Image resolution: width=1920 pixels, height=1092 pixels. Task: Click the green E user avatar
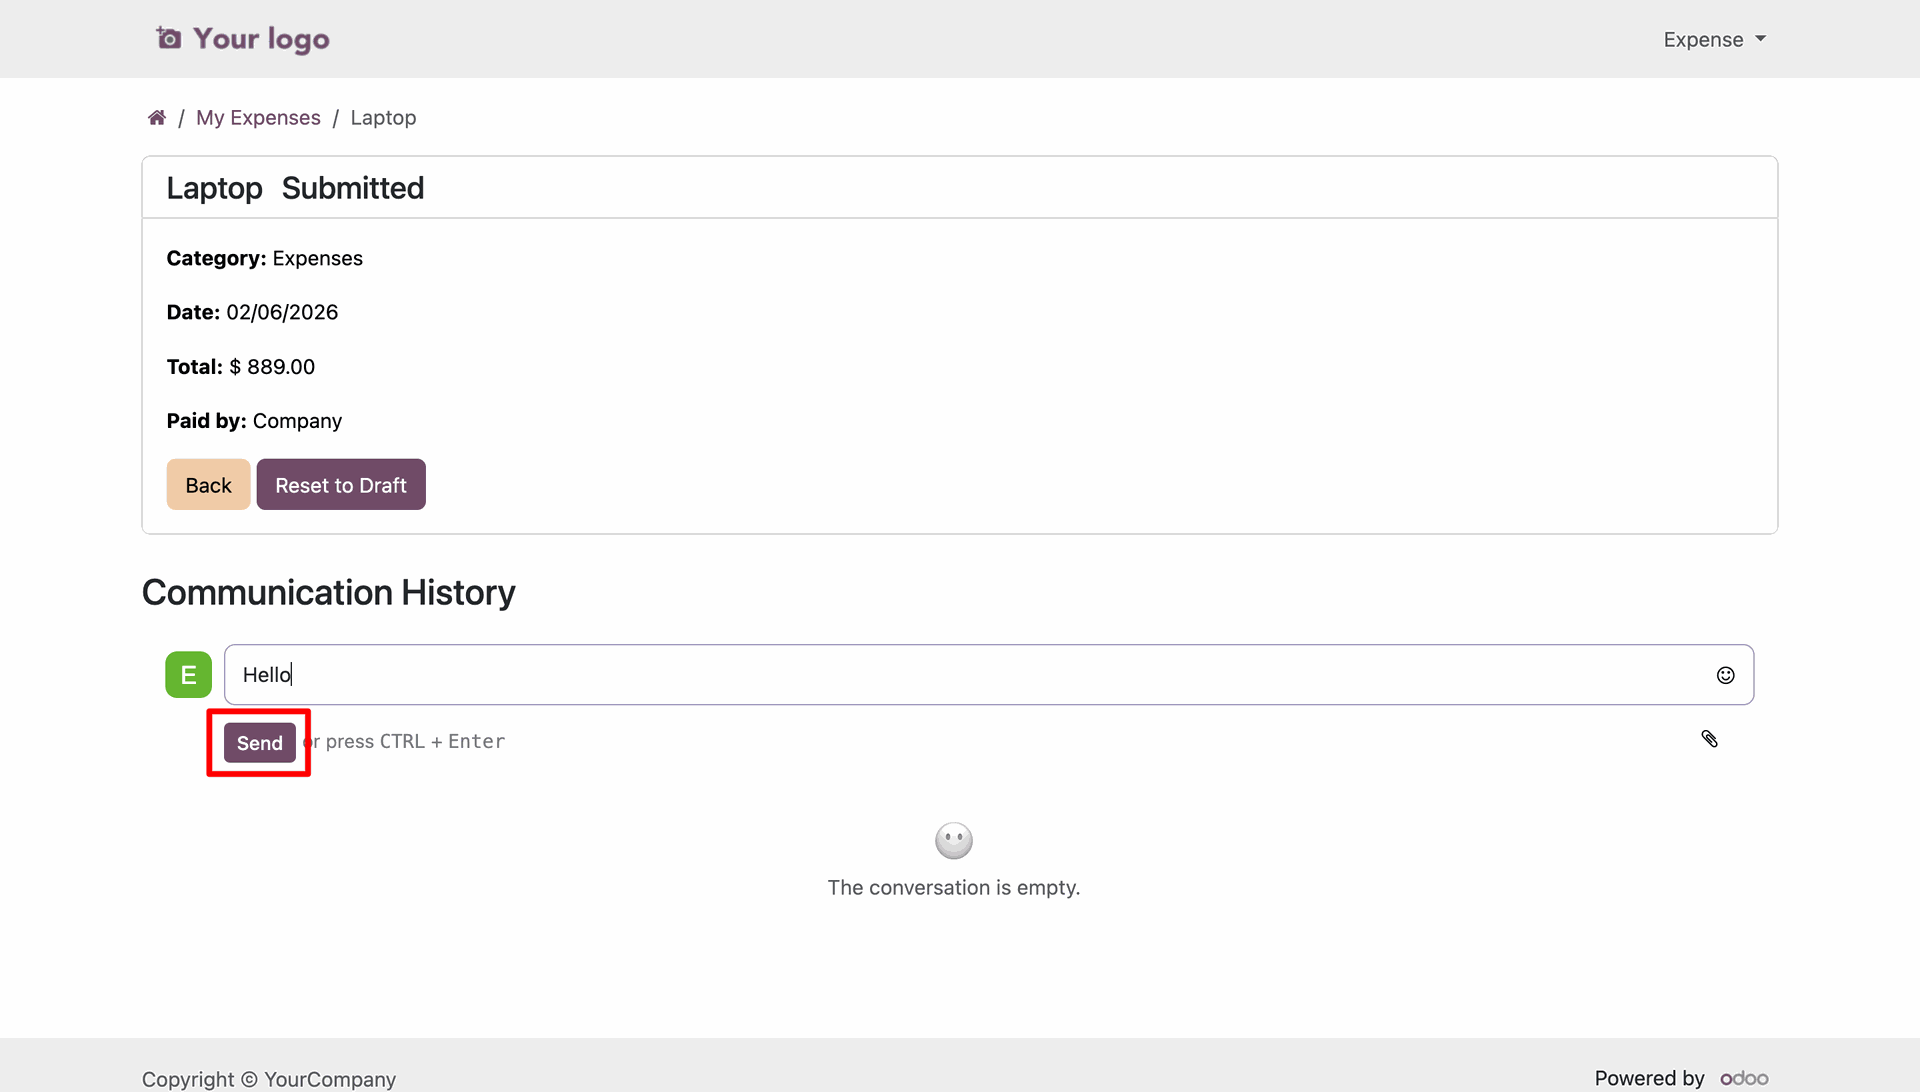coord(188,675)
